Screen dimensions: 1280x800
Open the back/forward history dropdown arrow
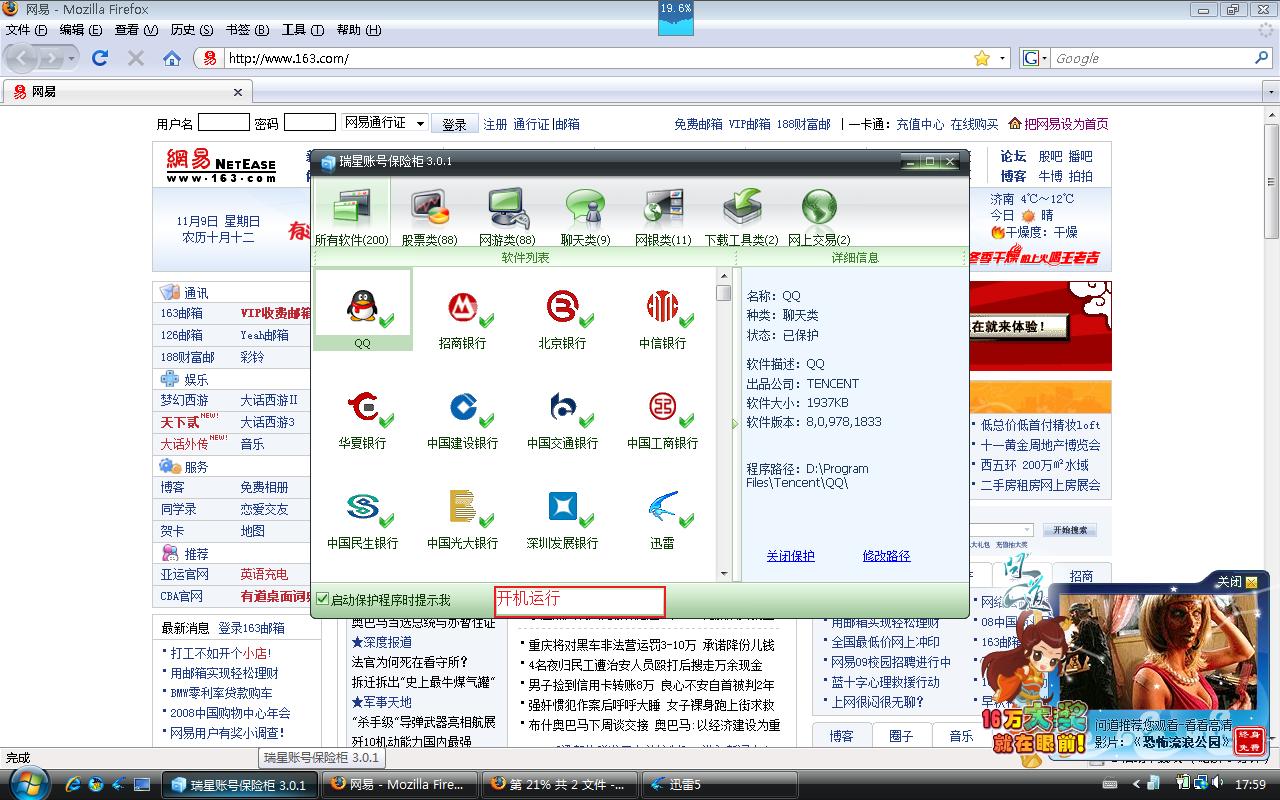tap(72, 58)
